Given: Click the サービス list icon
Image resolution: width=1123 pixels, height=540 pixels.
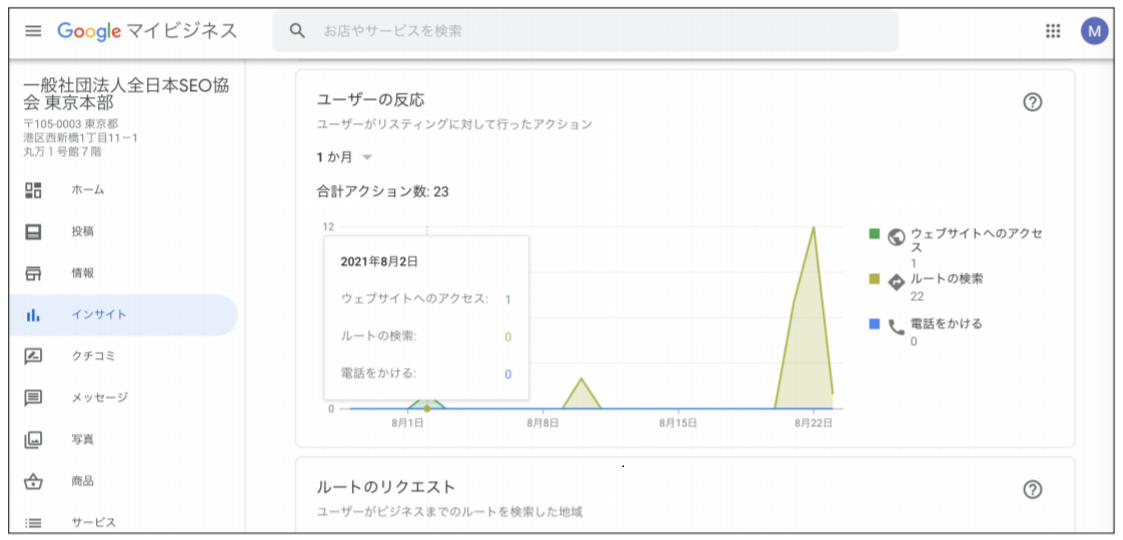Looking at the screenshot, I should click(x=33, y=522).
